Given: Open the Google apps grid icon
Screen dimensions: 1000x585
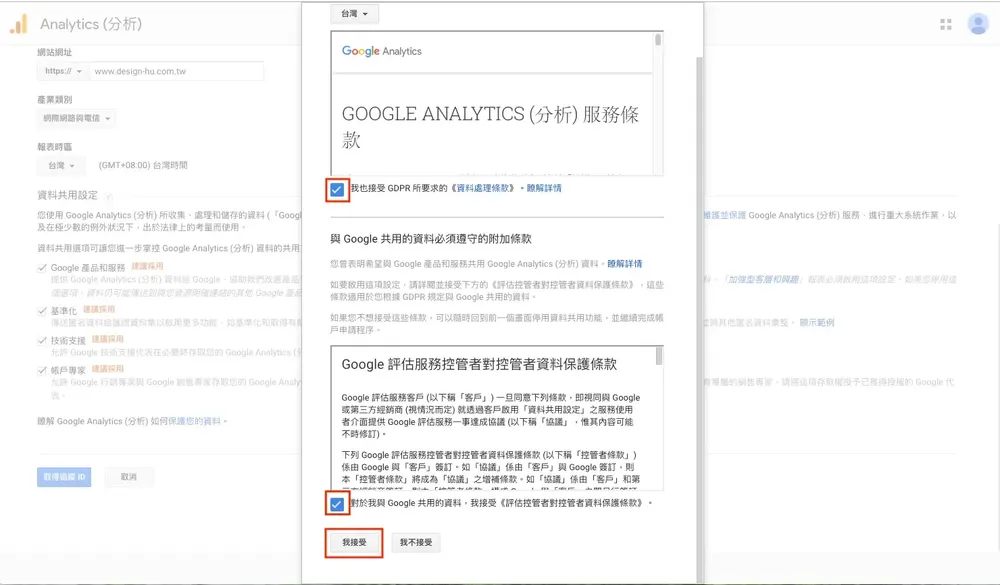Looking at the screenshot, I should [x=946, y=24].
